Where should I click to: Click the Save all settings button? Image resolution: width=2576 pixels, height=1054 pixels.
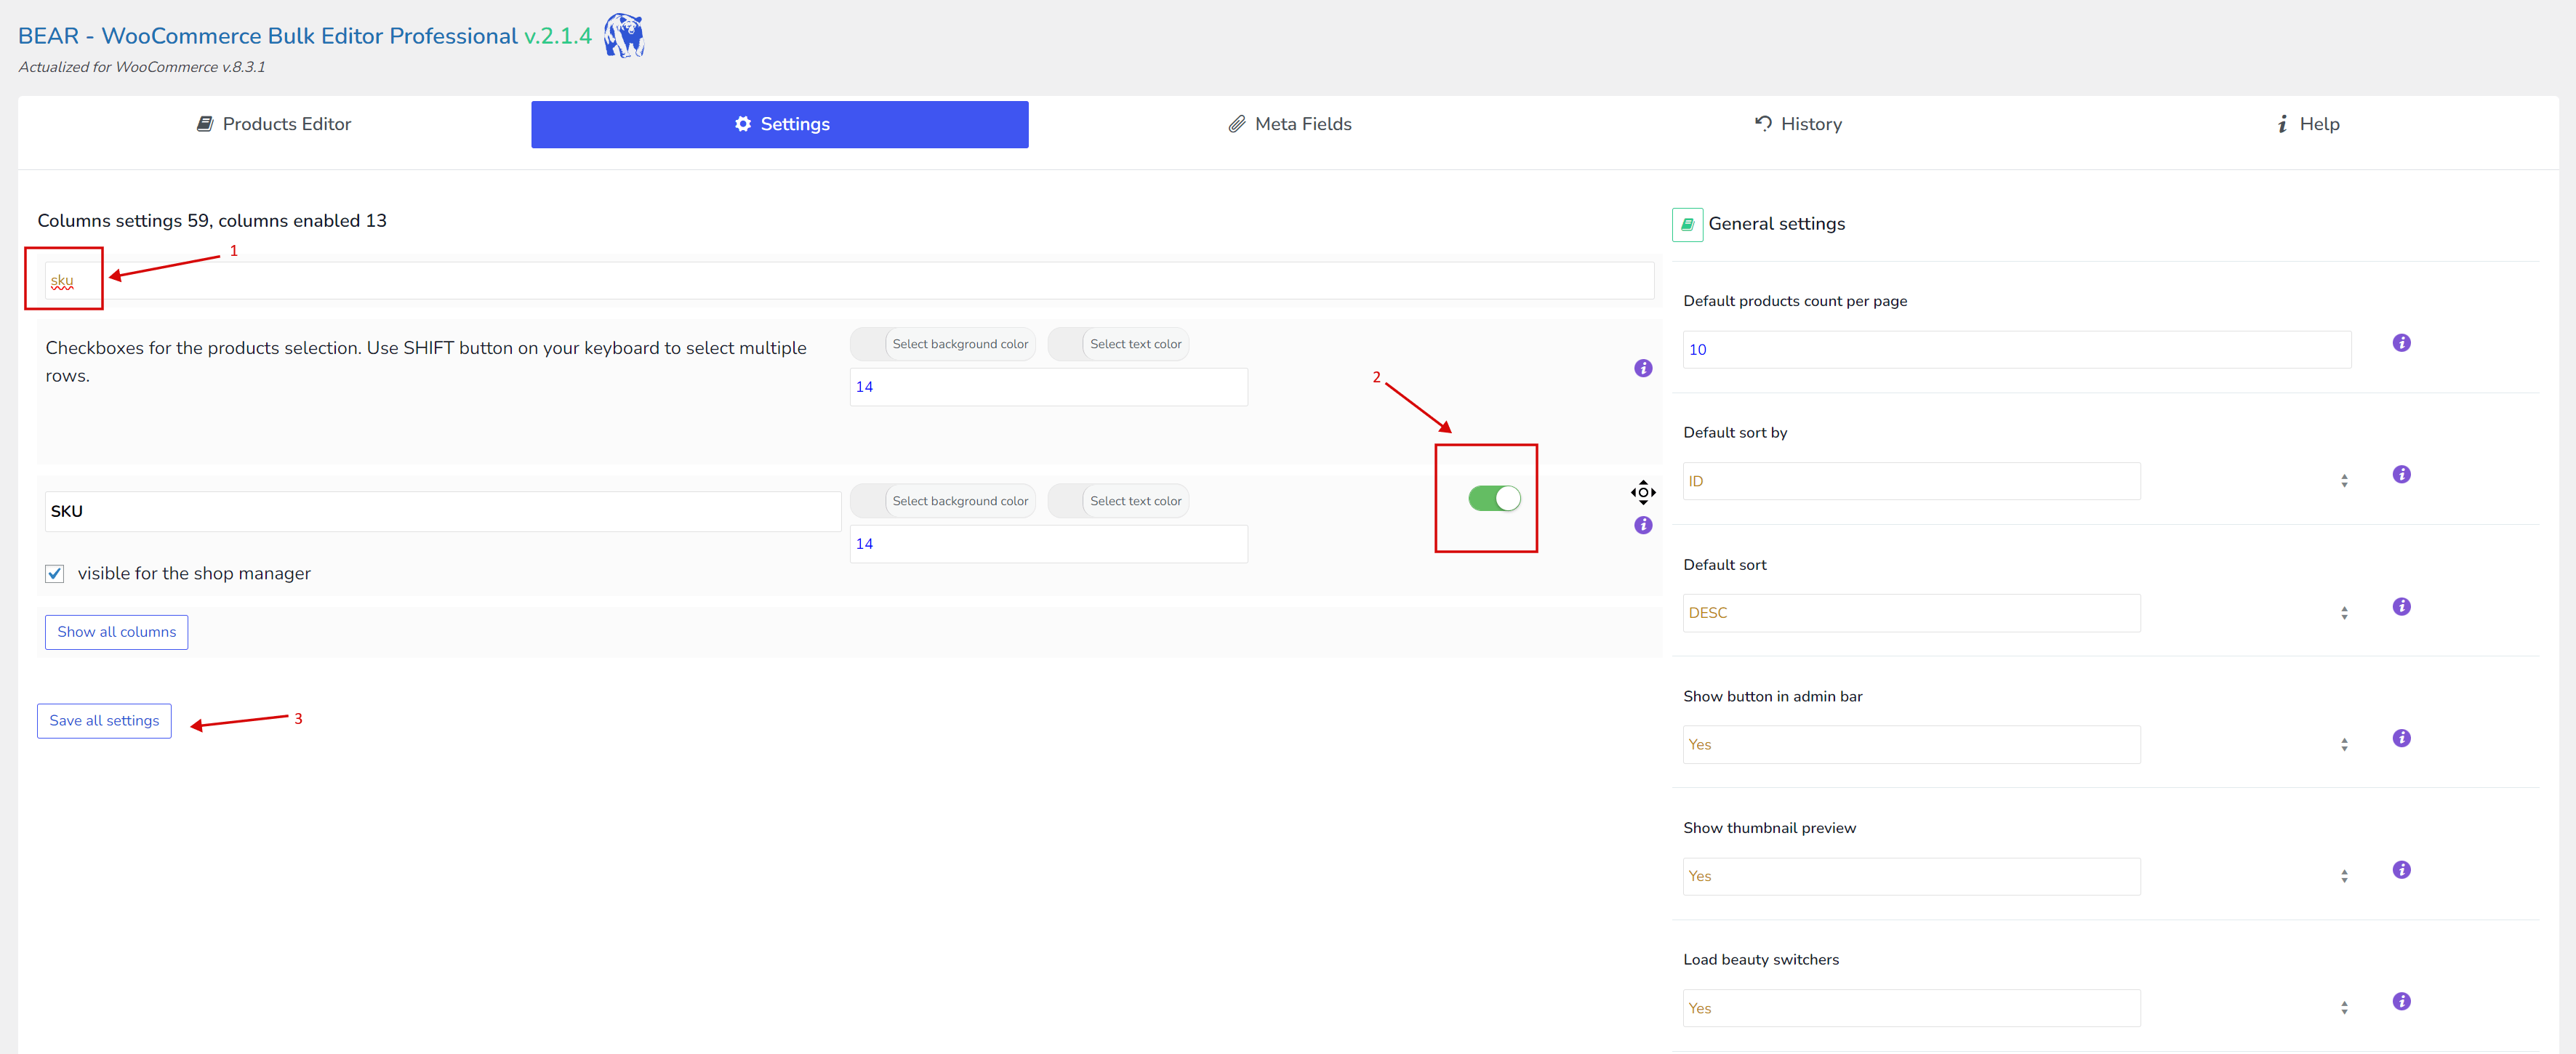click(104, 721)
